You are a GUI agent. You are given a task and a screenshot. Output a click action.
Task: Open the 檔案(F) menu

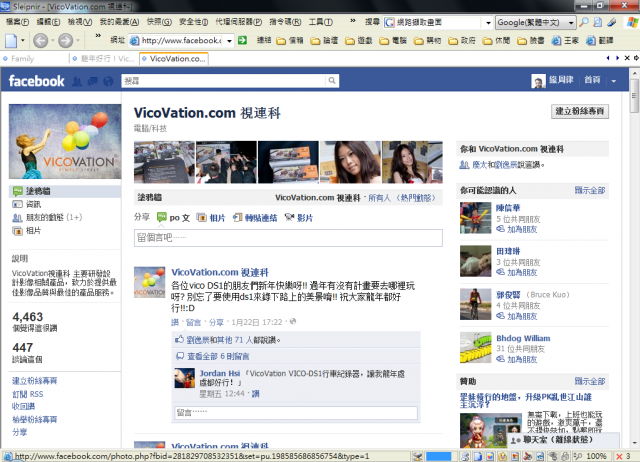click(x=17, y=22)
